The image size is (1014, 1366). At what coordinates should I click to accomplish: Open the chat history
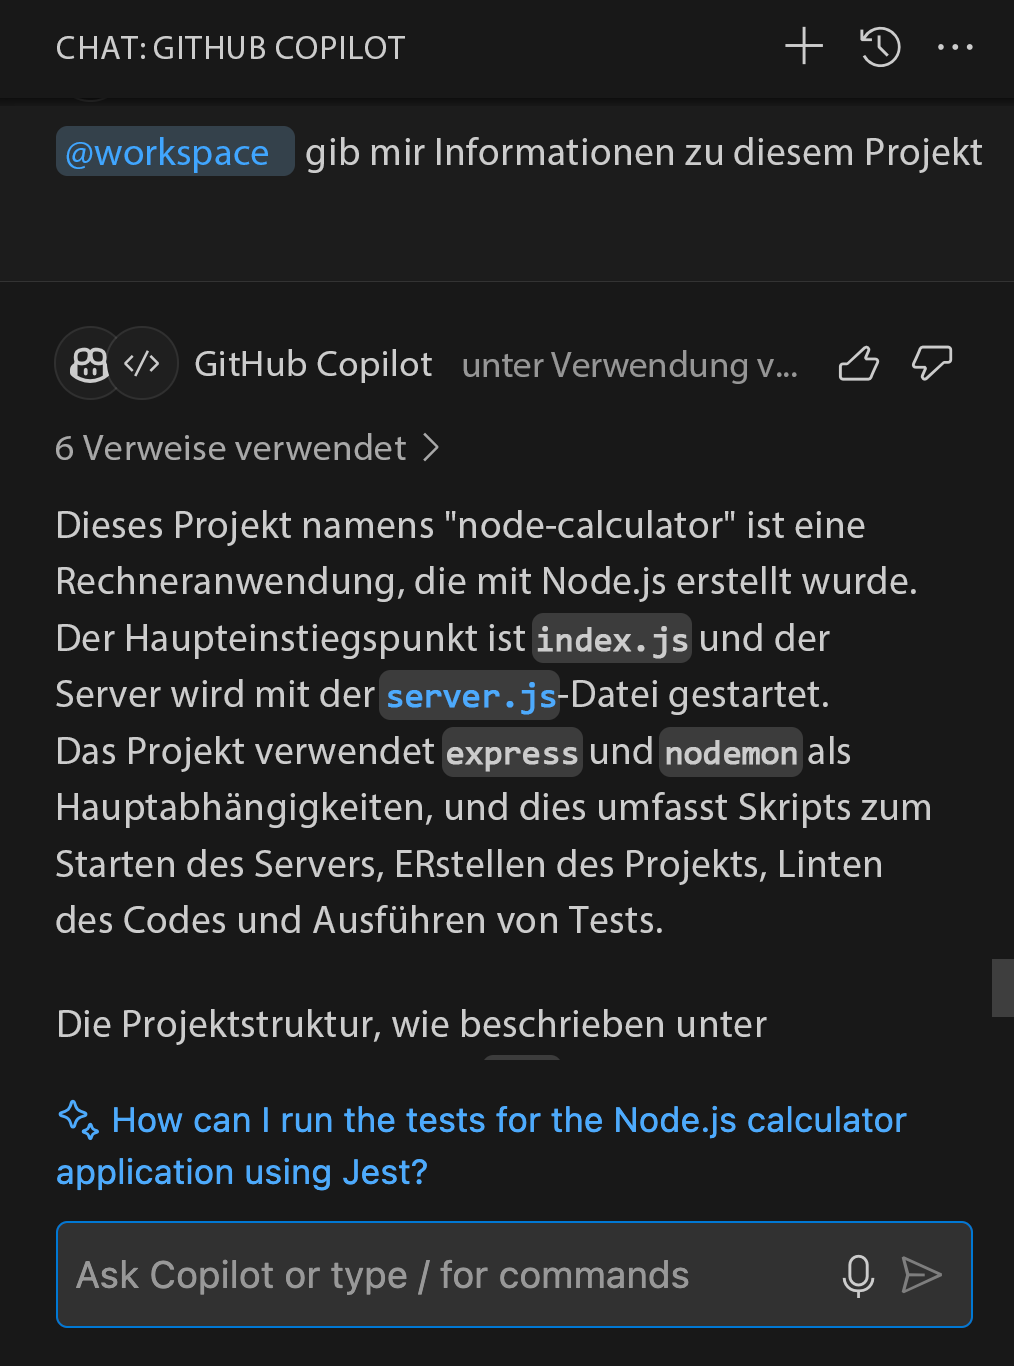pyautogui.click(x=880, y=47)
